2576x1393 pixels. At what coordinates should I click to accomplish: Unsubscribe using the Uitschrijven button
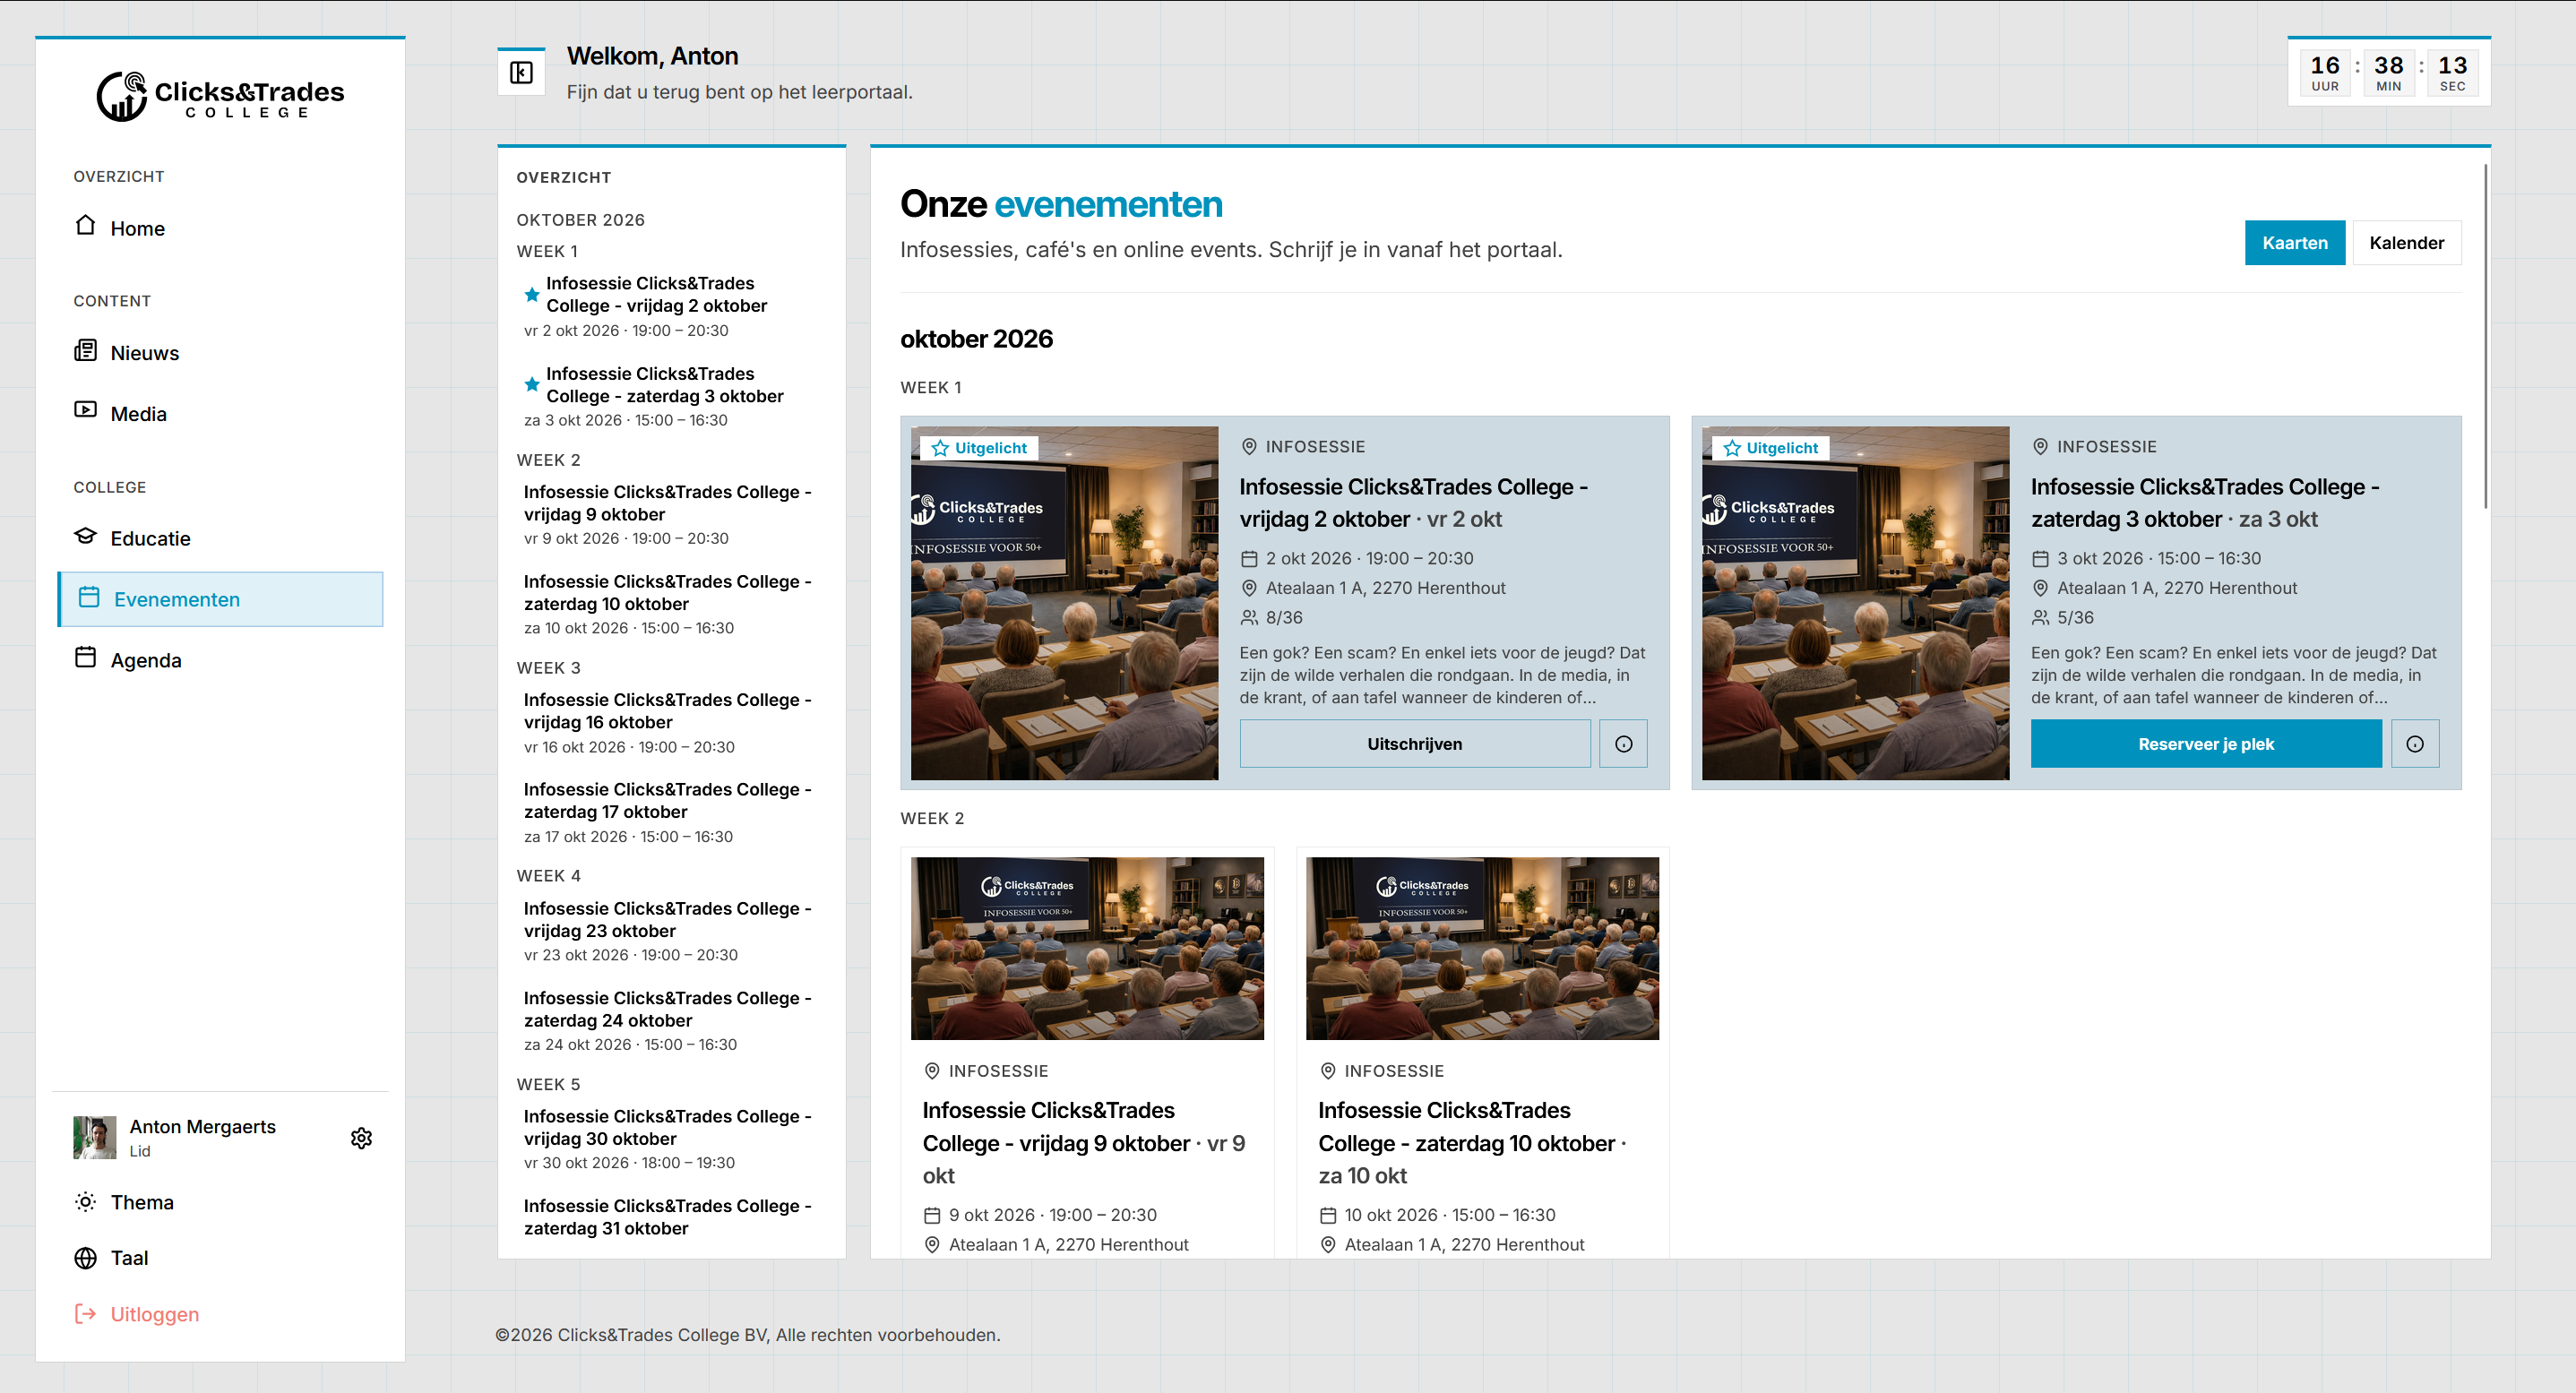[x=1414, y=744]
